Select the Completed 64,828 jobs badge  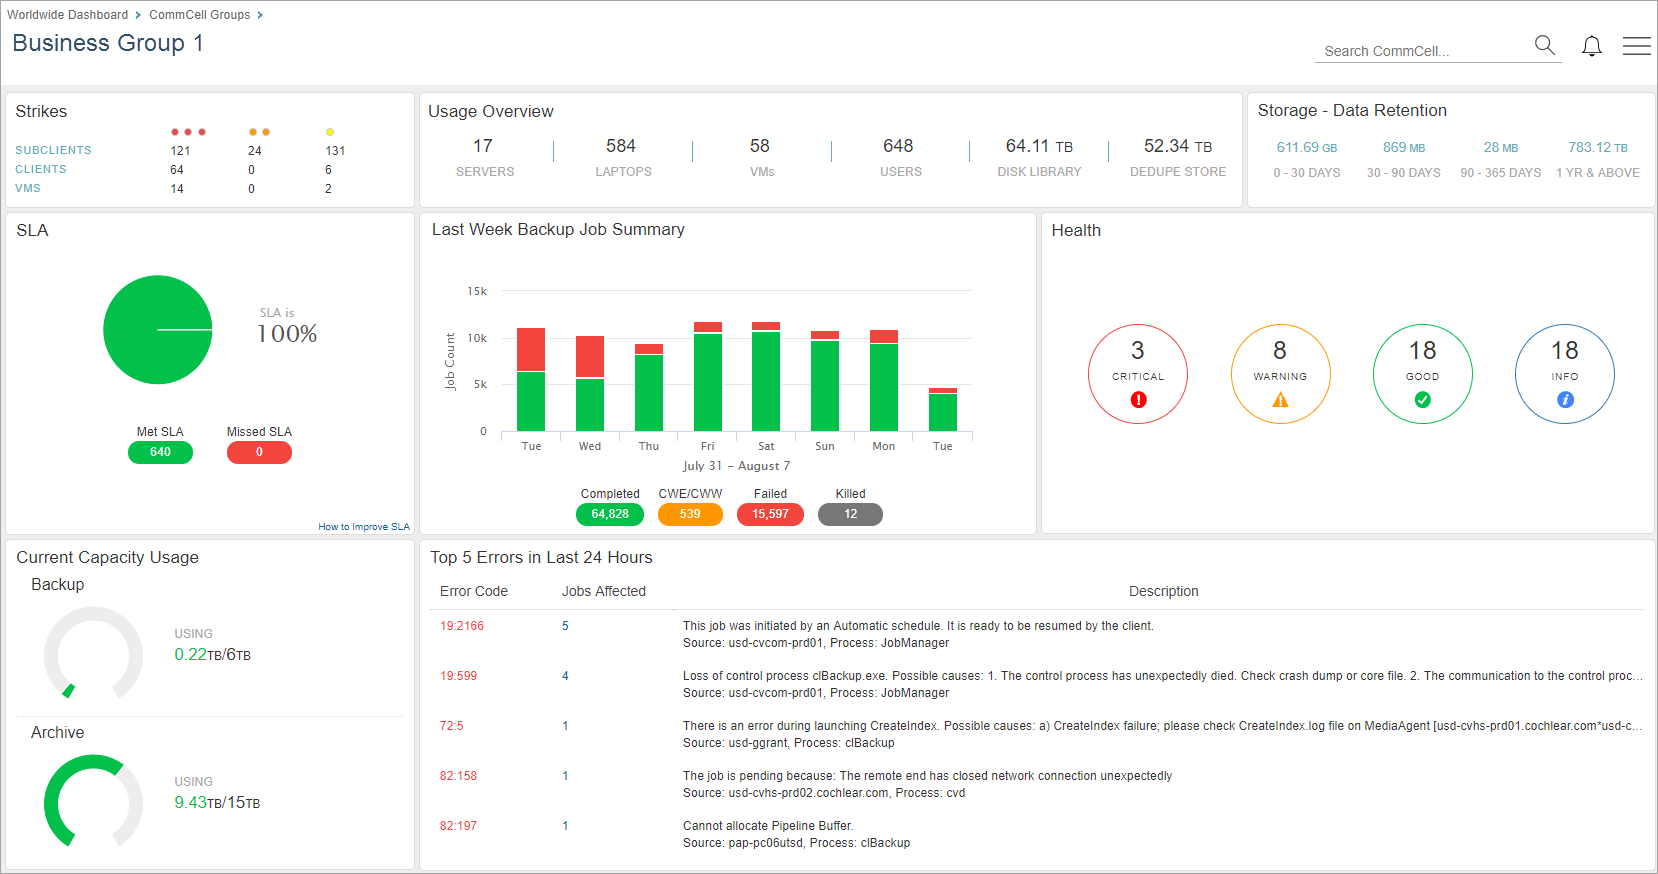609,514
